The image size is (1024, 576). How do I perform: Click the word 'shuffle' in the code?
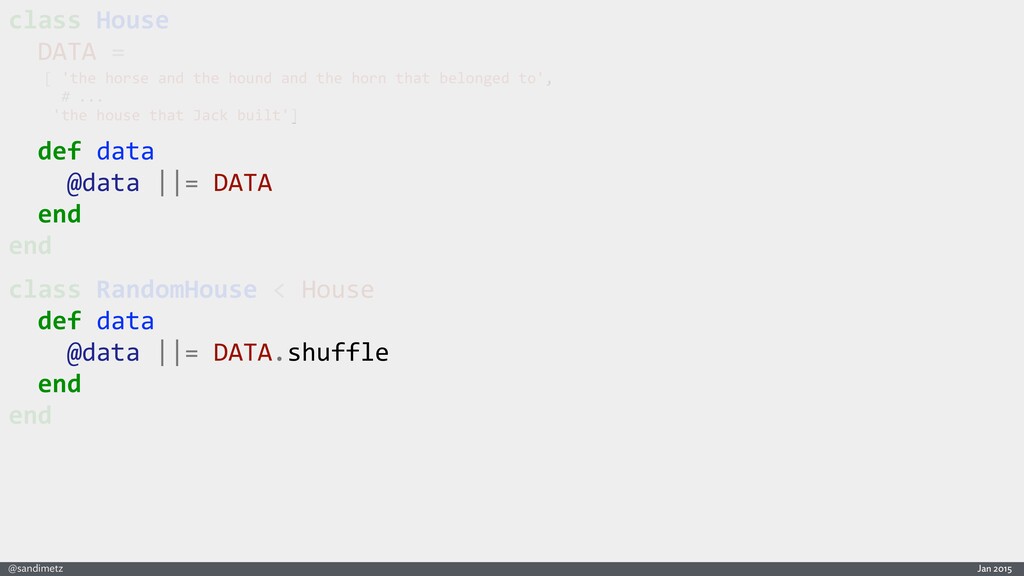pyautogui.click(x=337, y=353)
